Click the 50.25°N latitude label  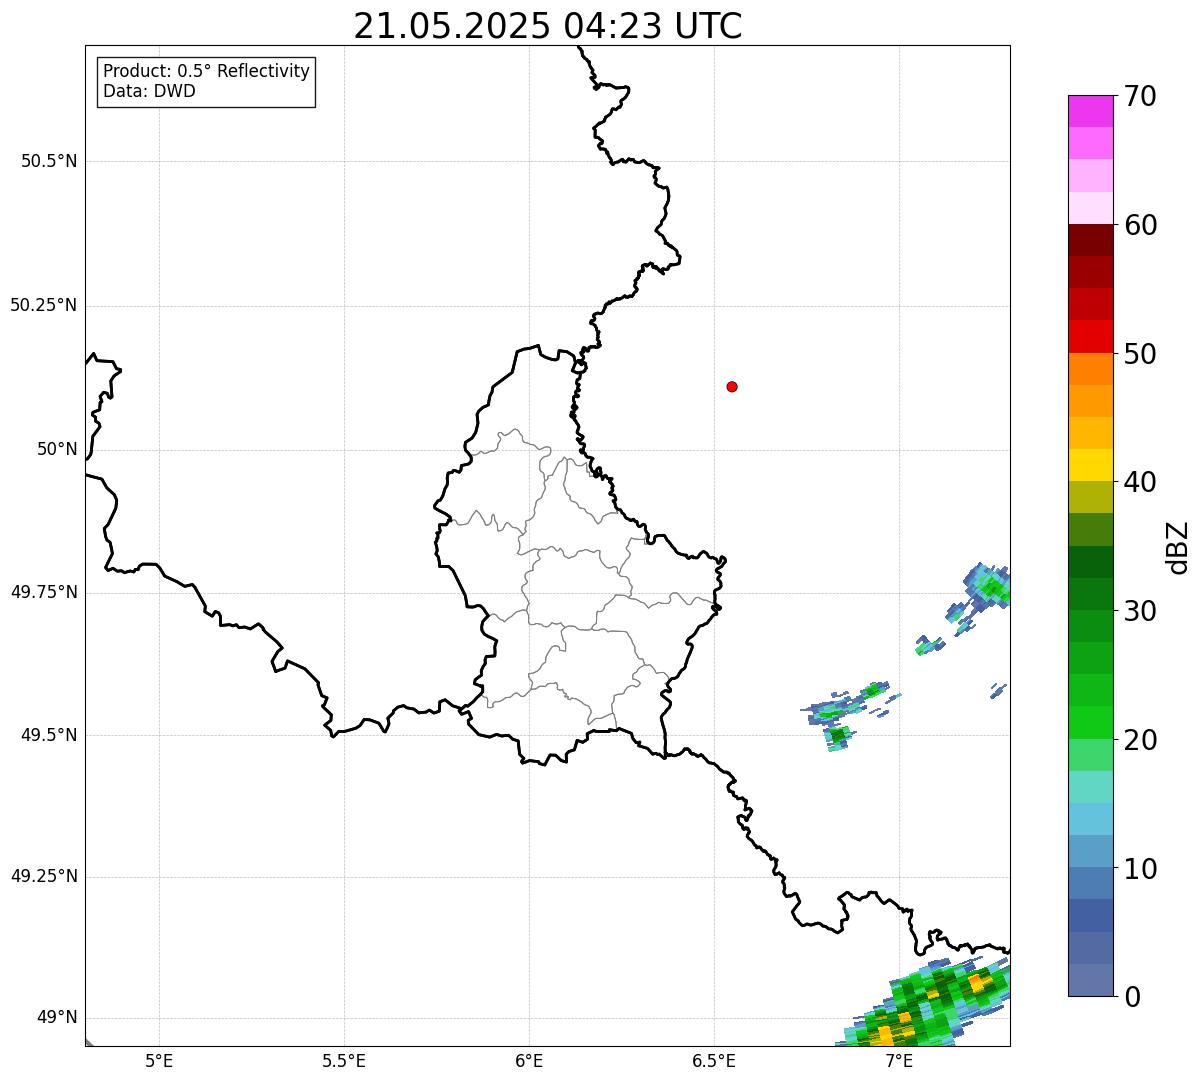coord(44,305)
